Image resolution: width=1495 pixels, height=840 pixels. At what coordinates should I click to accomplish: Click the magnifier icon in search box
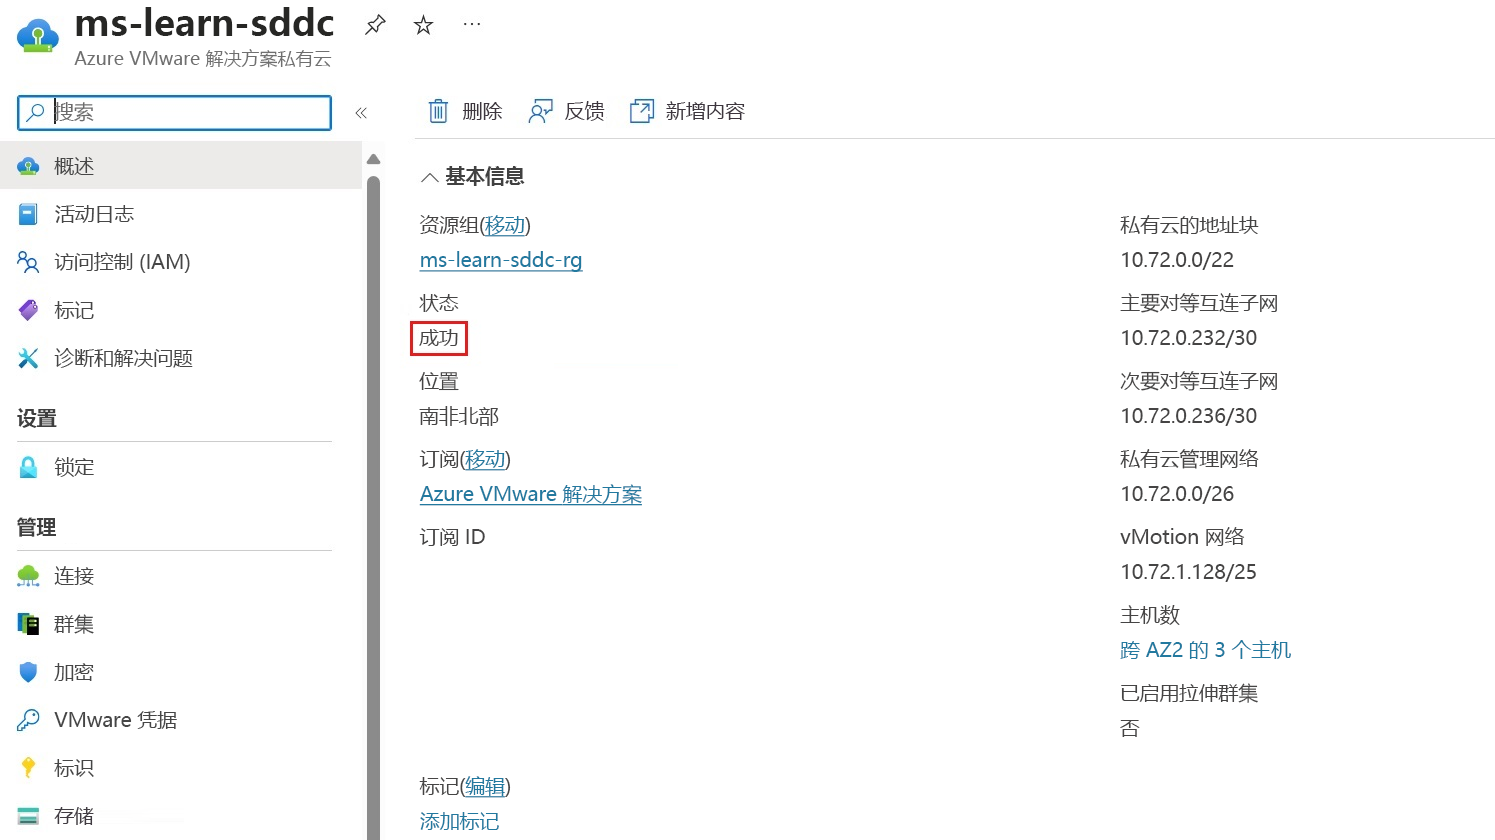point(35,112)
